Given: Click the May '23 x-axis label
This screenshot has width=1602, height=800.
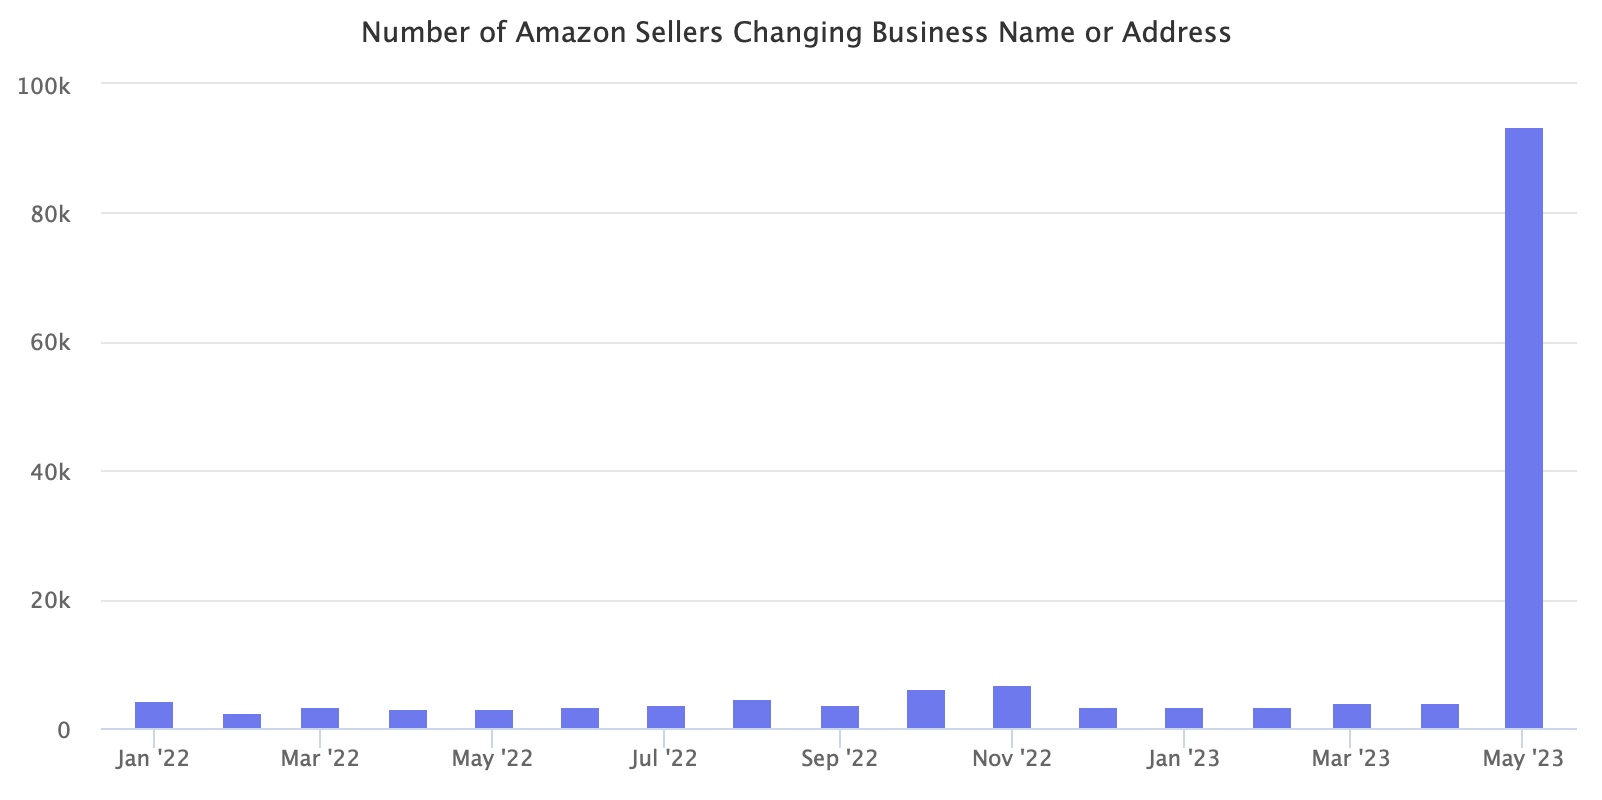Looking at the screenshot, I should tap(1523, 759).
